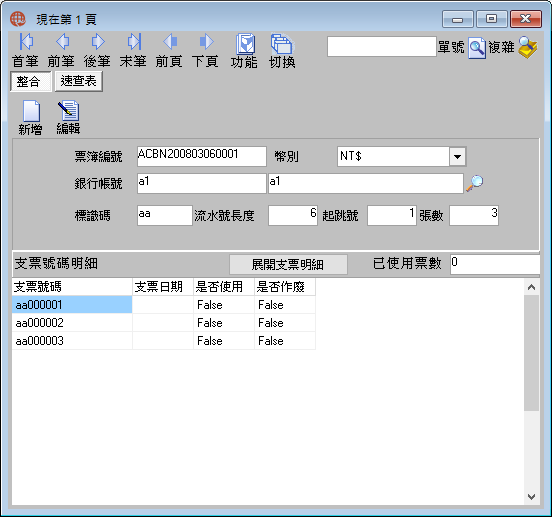Click the 單號 search input field
This screenshot has width=552, height=517.
(382, 46)
